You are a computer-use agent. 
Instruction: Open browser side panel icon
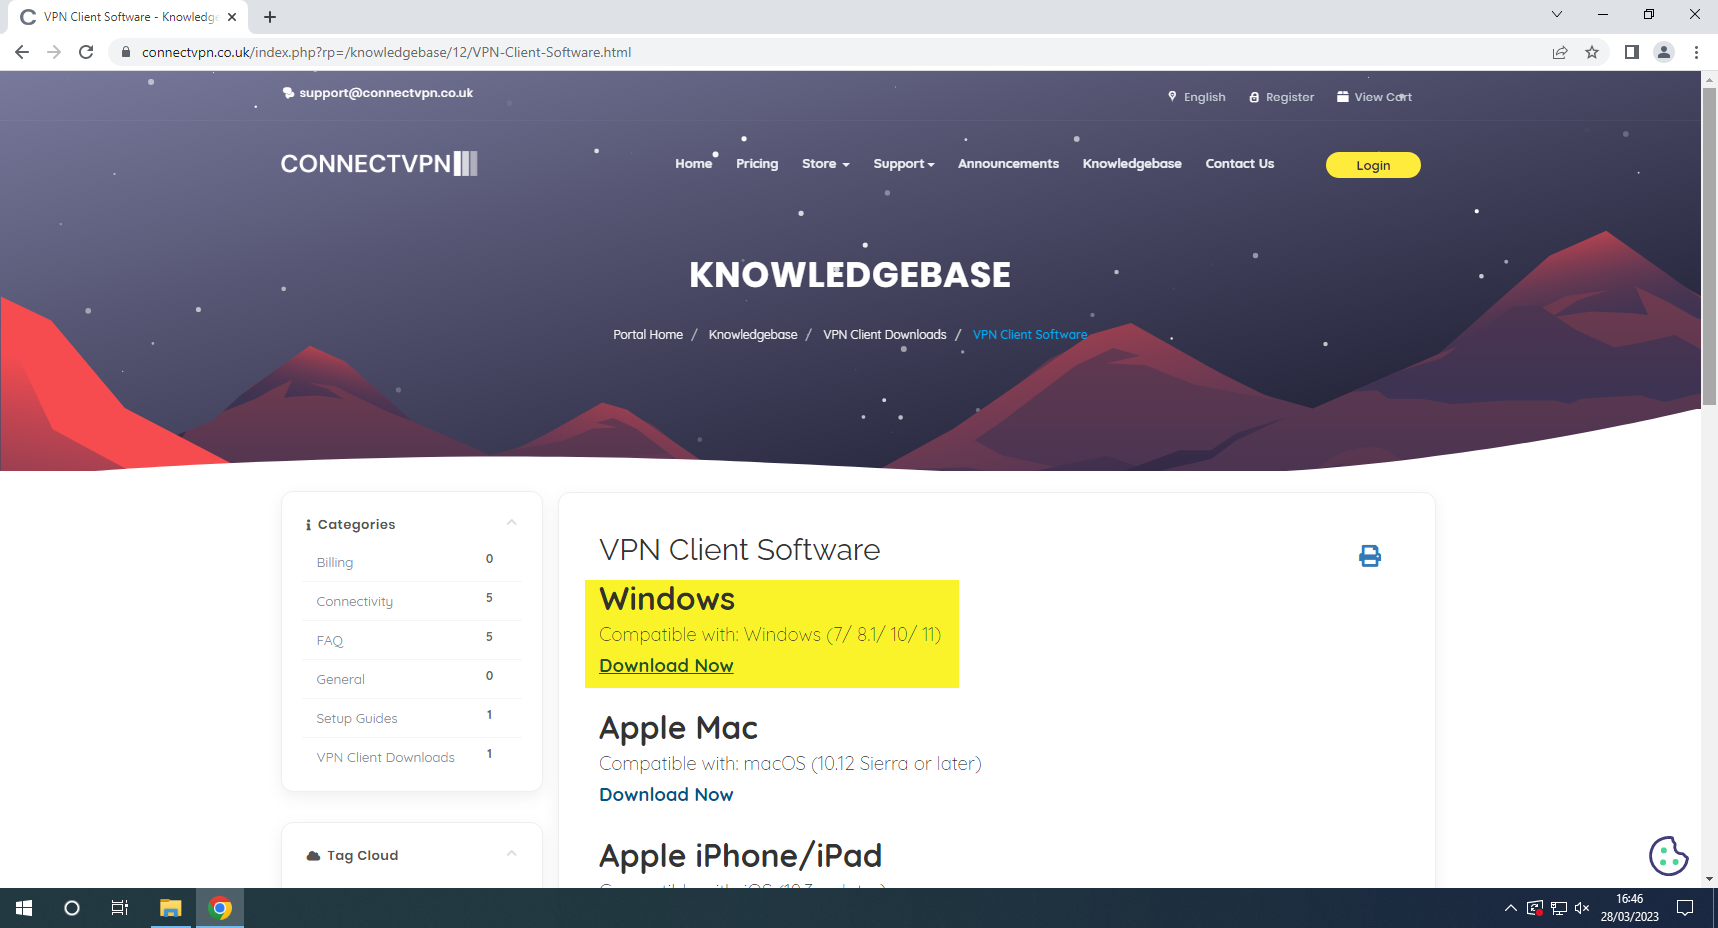(1631, 52)
